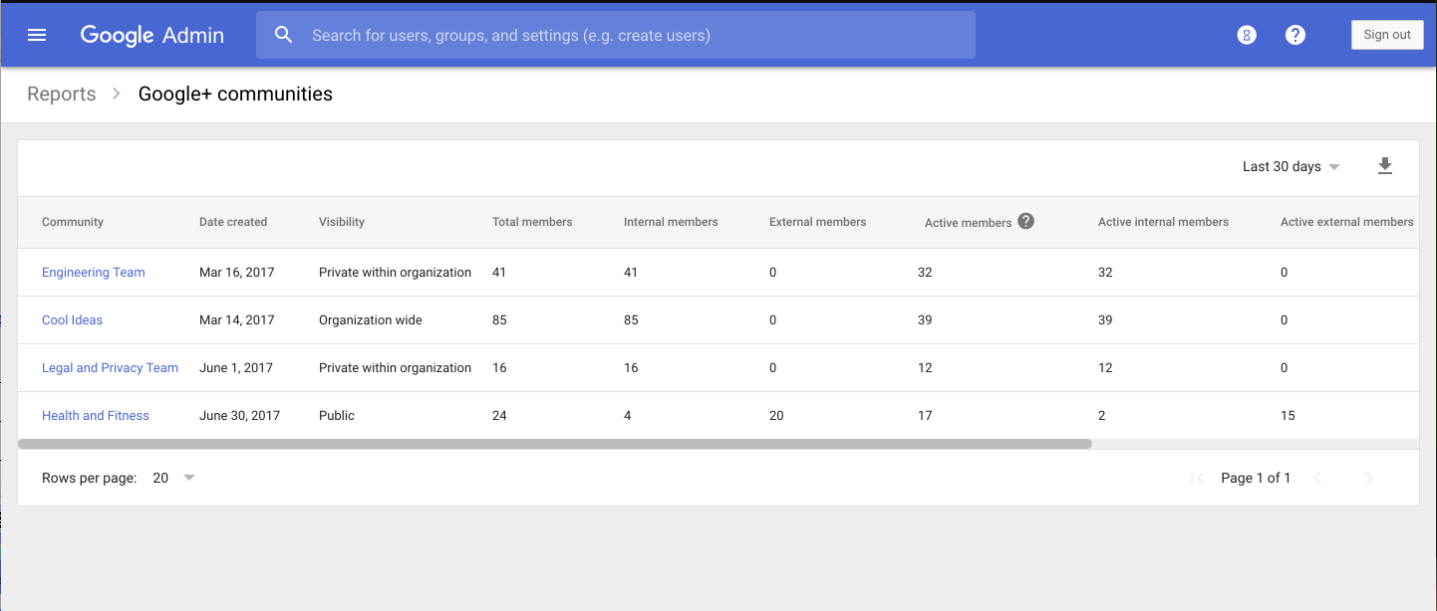This screenshot has height=611, width=1437.
Task: Select the Organization wide visibility cell
Action: 371,320
